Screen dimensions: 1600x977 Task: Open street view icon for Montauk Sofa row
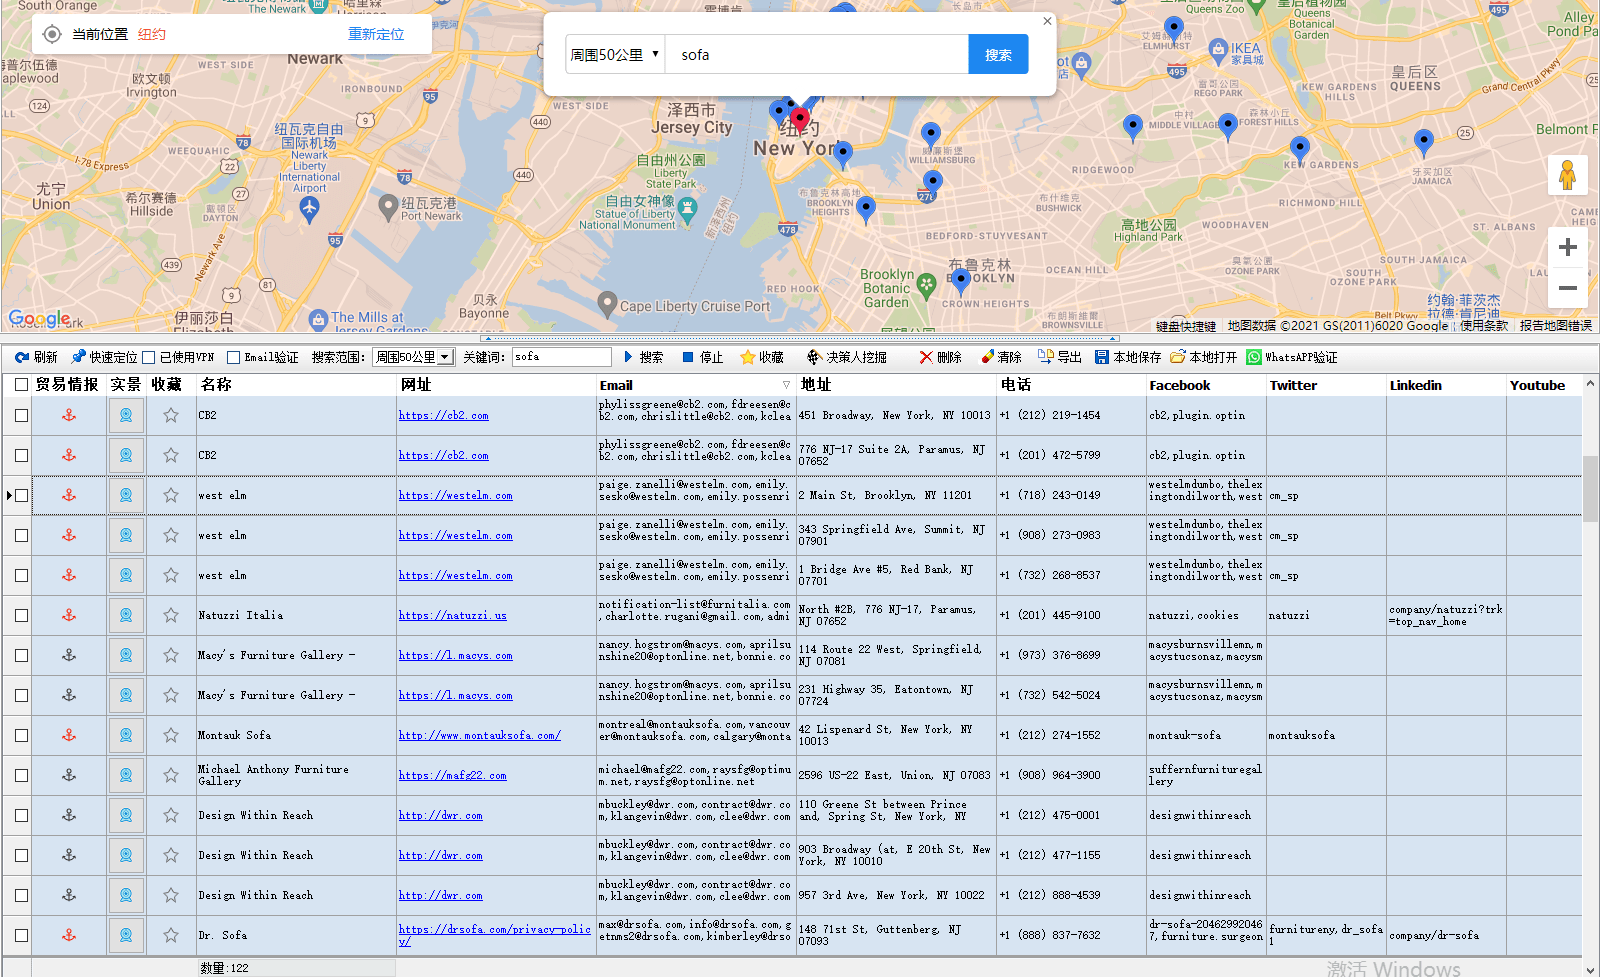coord(126,735)
